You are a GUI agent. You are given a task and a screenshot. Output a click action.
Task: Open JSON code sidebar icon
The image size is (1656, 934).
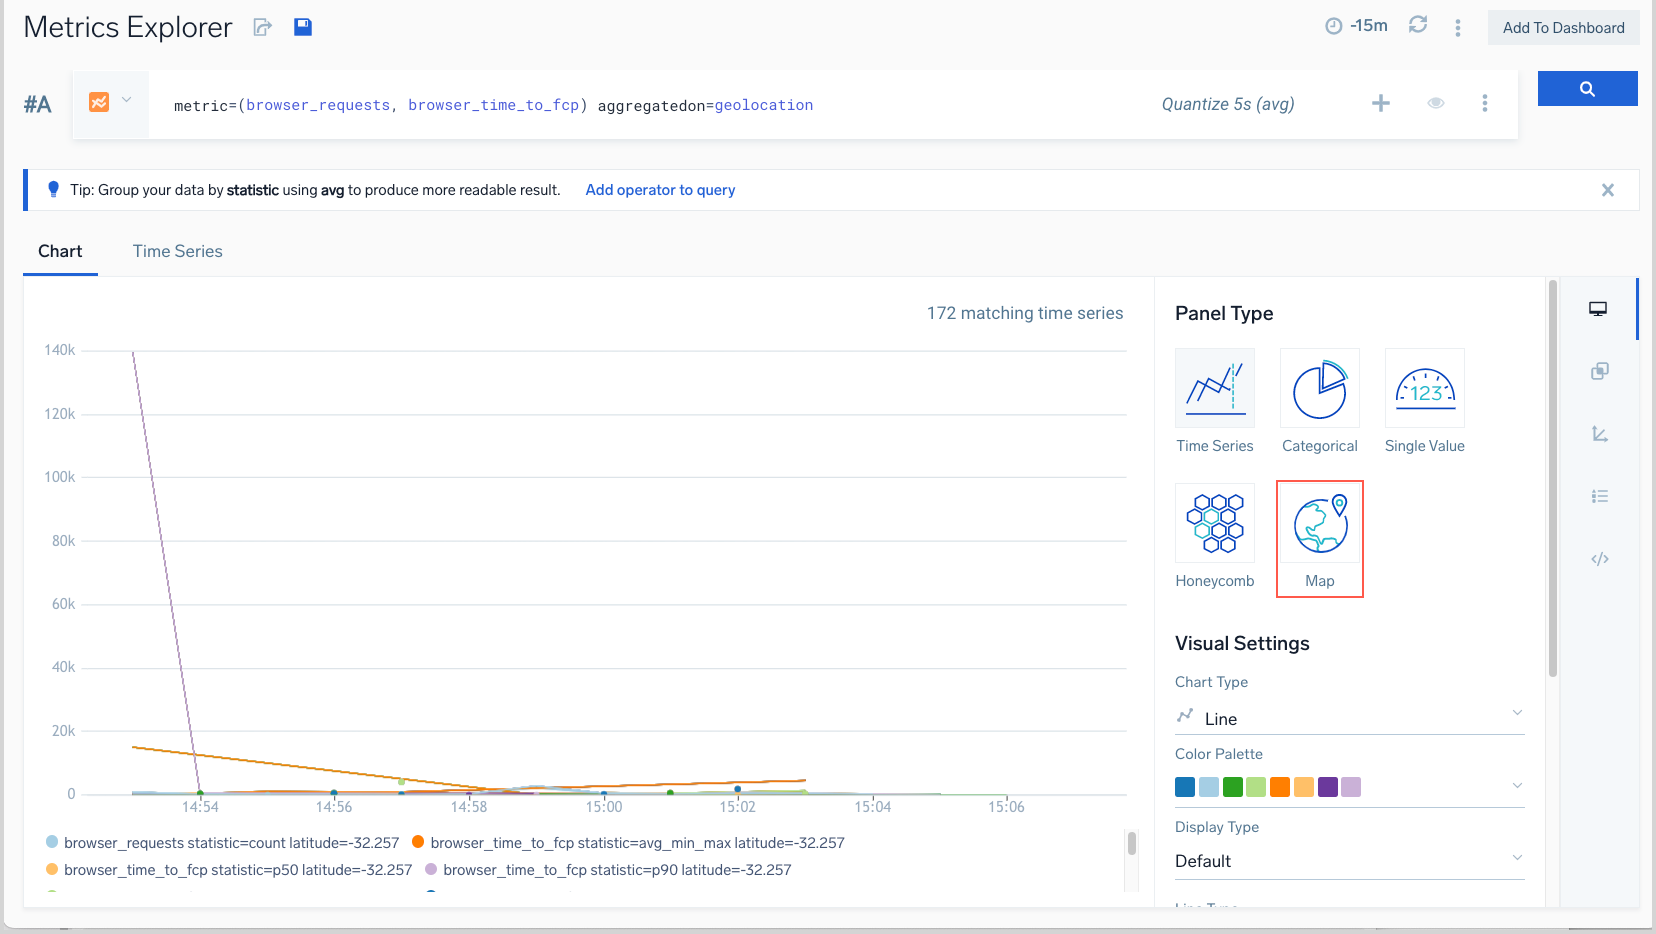pos(1600,559)
